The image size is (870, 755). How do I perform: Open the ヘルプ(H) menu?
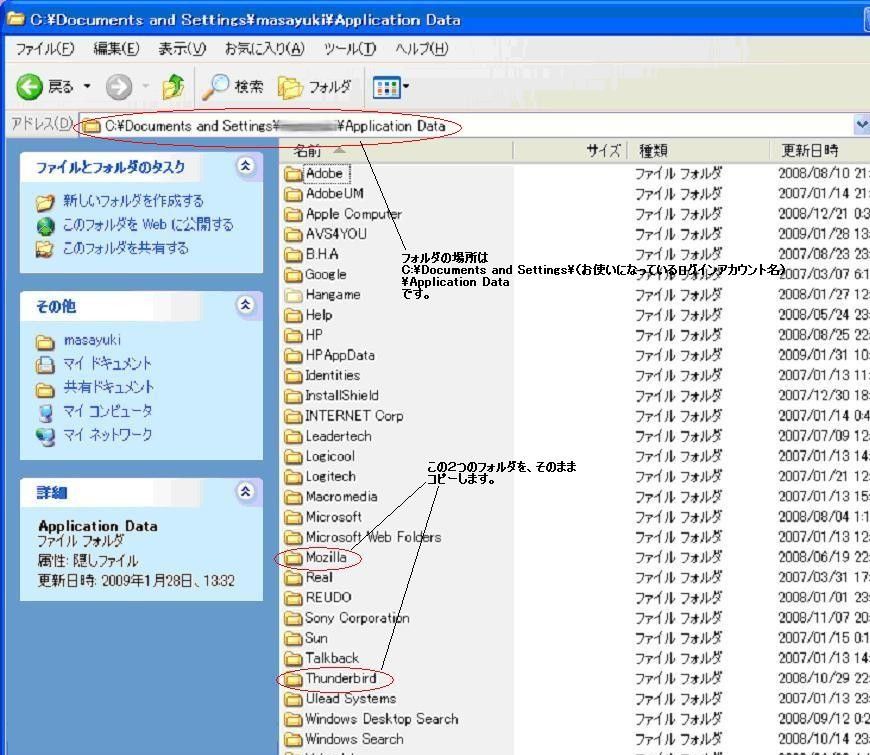422,49
